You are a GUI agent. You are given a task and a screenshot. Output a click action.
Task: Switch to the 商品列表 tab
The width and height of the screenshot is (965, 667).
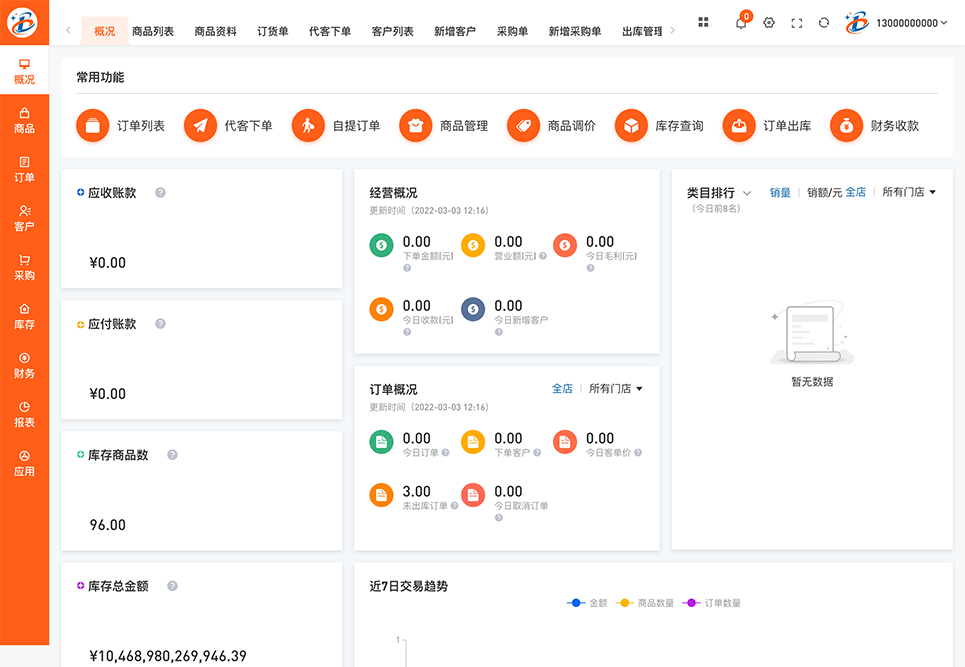pyautogui.click(x=153, y=31)
